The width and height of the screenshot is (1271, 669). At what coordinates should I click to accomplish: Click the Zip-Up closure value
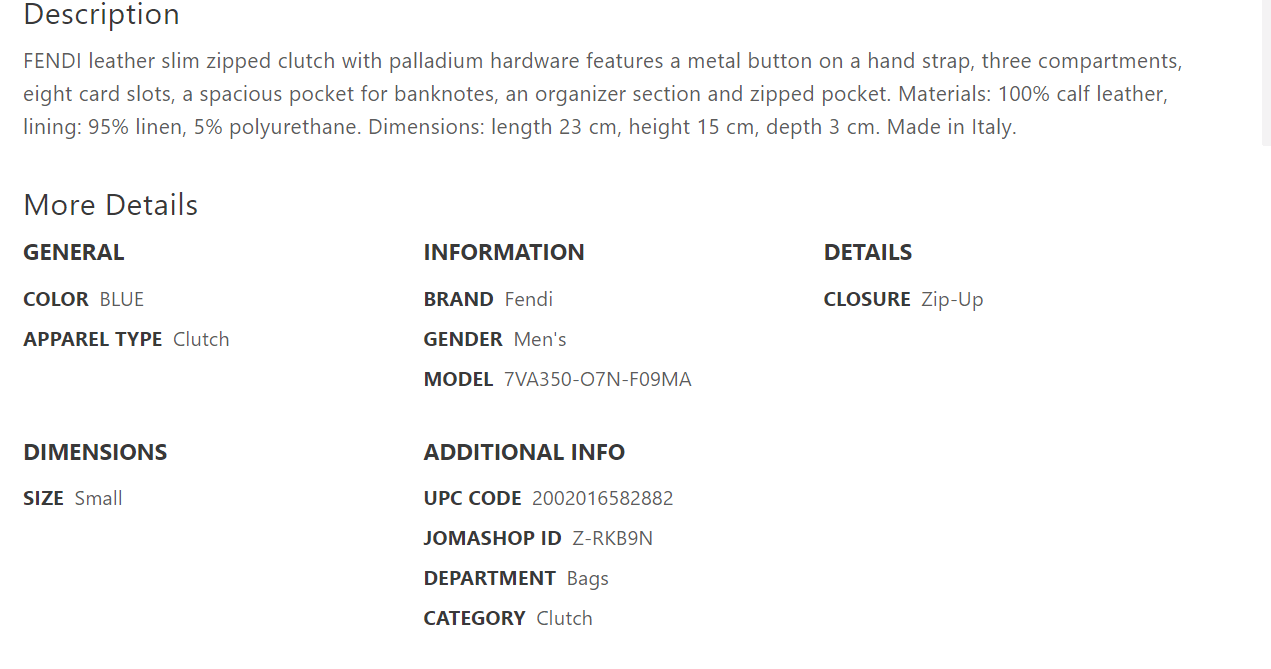[953, 299]
